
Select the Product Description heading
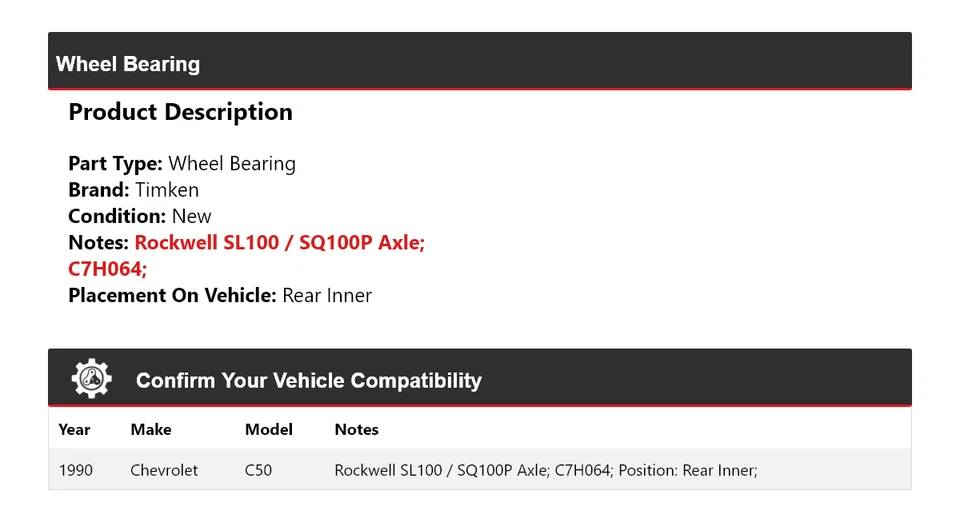tap(180, 112)
